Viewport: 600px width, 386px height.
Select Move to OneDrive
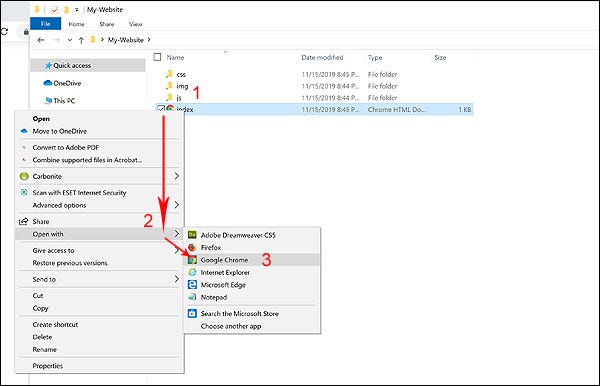pos(99,131)
